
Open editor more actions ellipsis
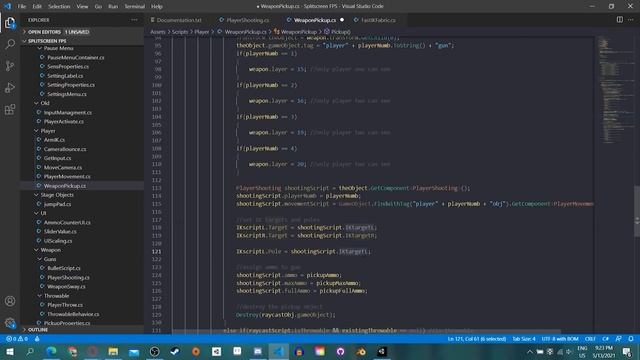point(631,20)
